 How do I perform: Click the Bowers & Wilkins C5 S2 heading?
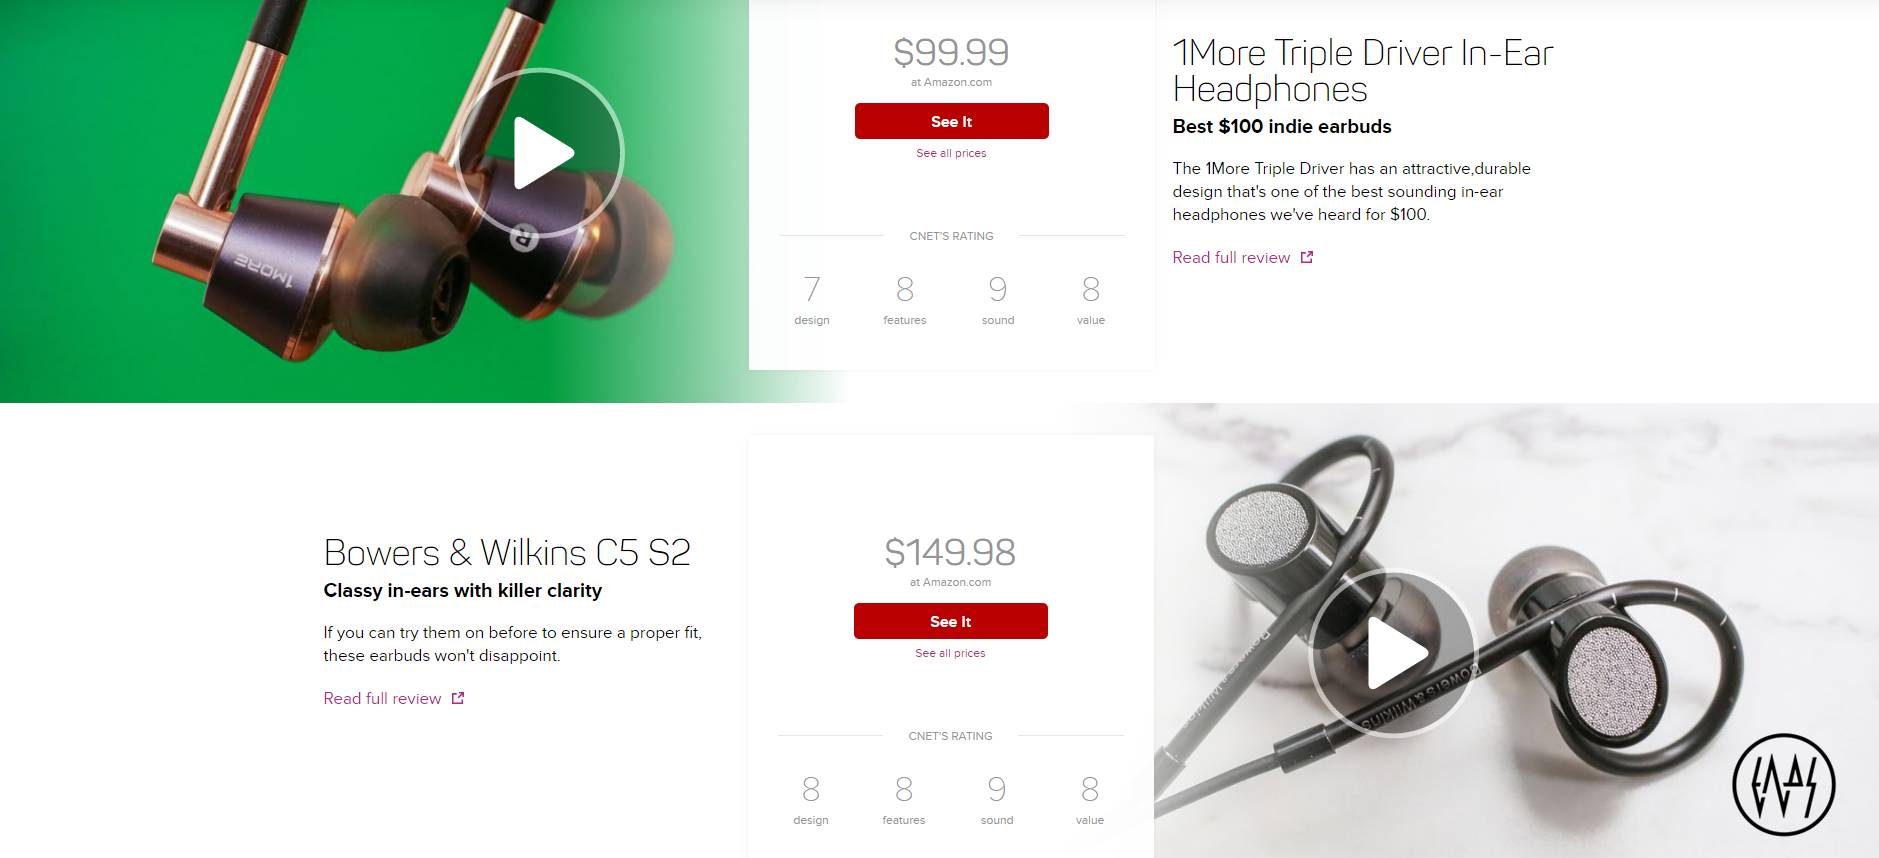[507, 552]
